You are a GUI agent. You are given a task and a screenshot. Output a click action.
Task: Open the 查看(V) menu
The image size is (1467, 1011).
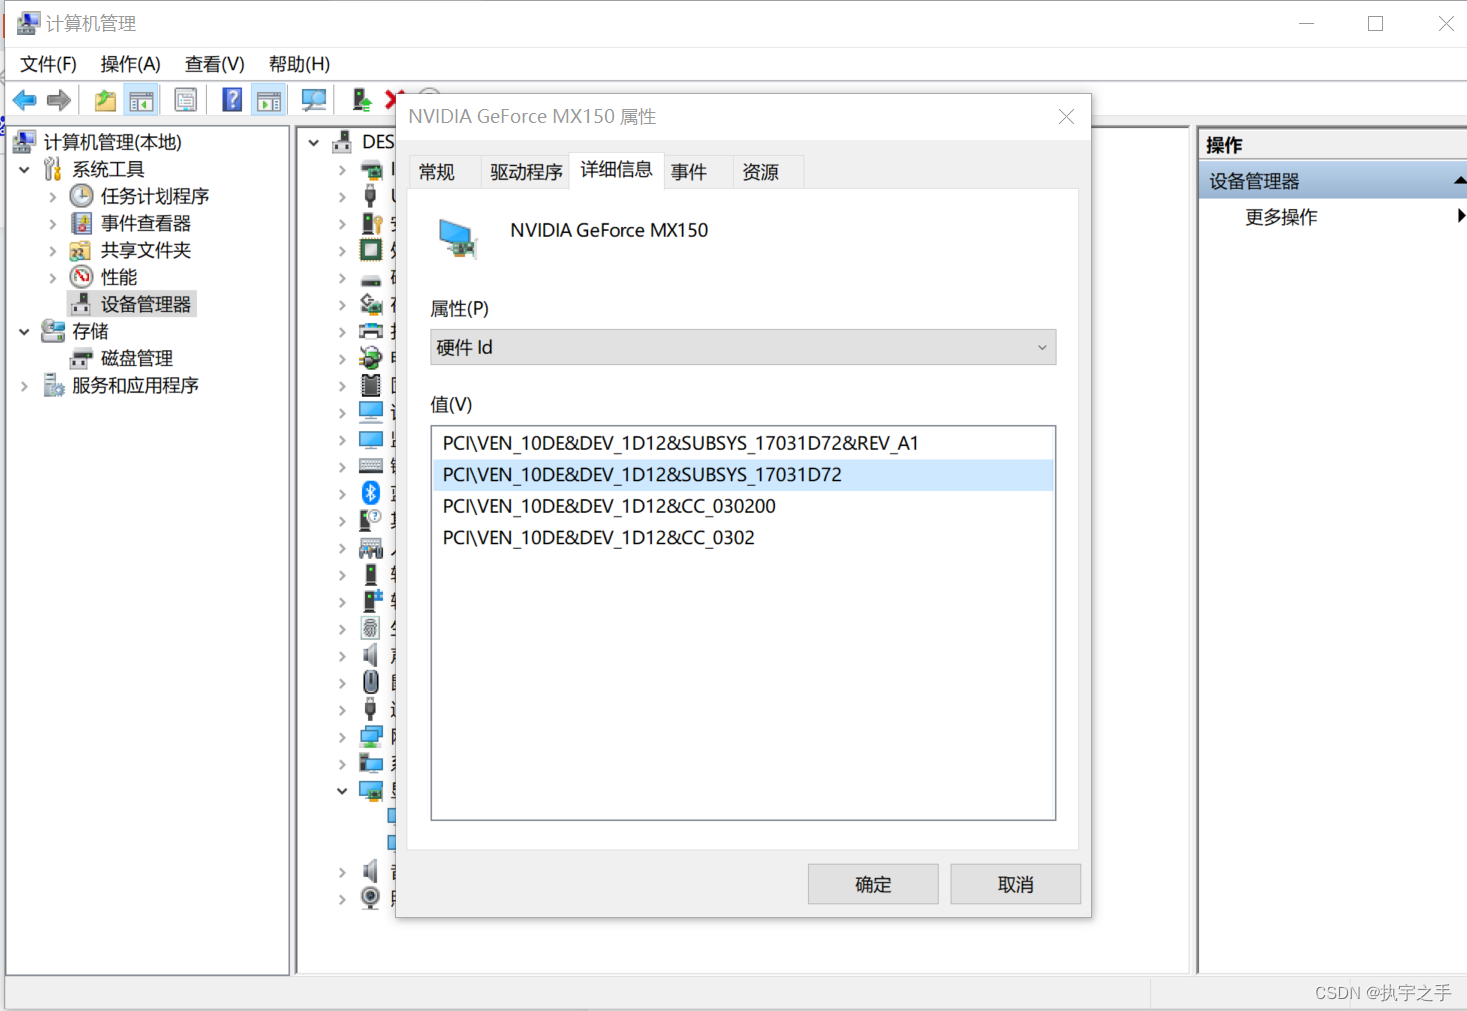pyautogui.click(x=214, y=64)
